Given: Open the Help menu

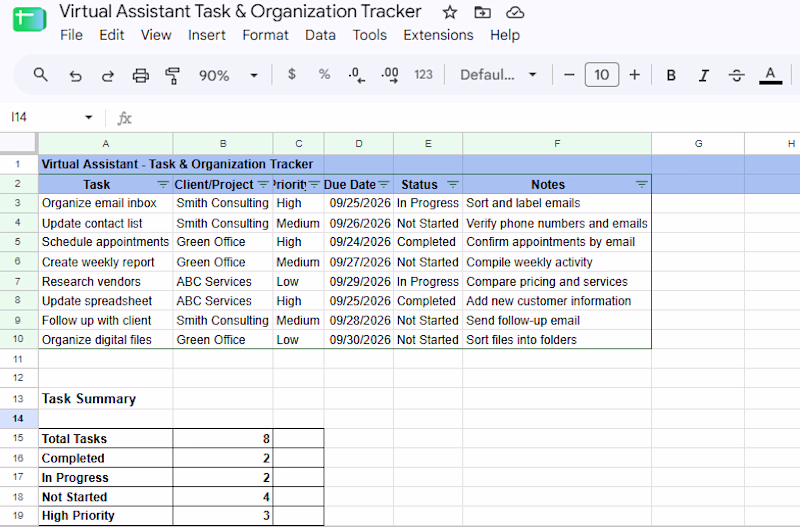Looking at the screenshot, I should (505, 35).
